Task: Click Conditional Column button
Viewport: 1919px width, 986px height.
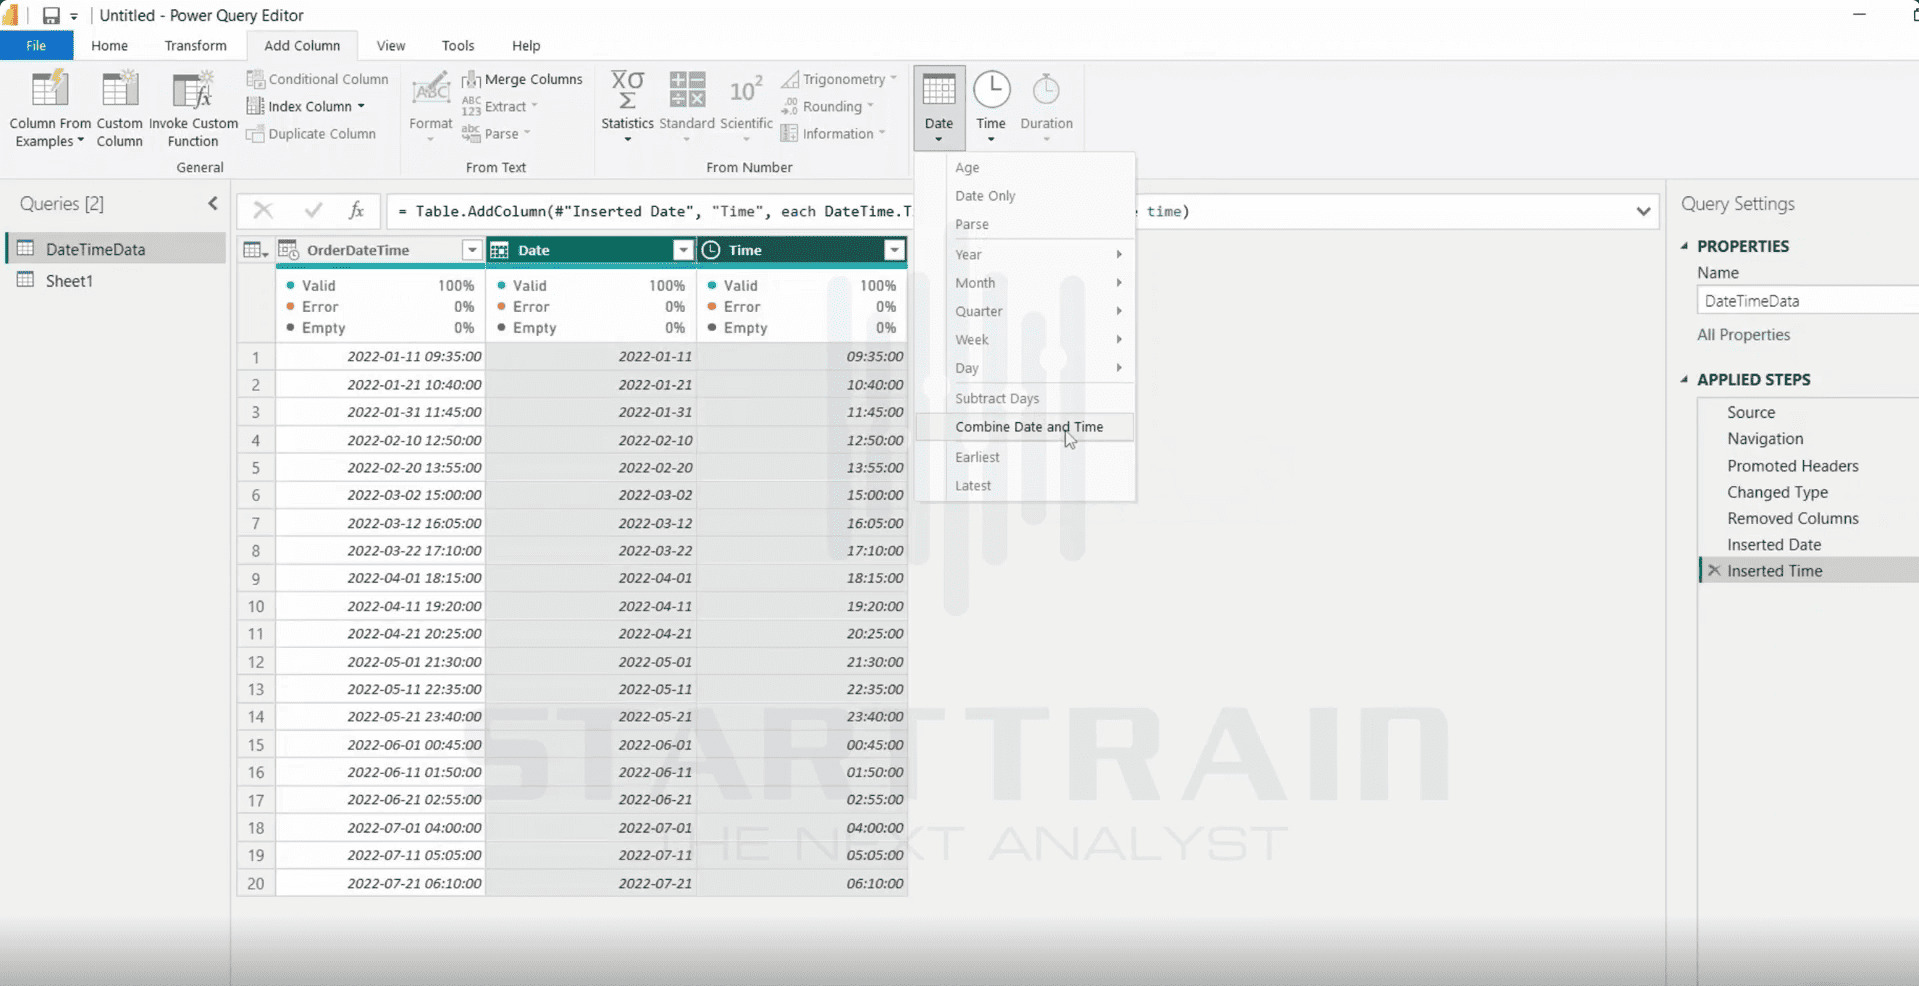Action: (318, 79)
